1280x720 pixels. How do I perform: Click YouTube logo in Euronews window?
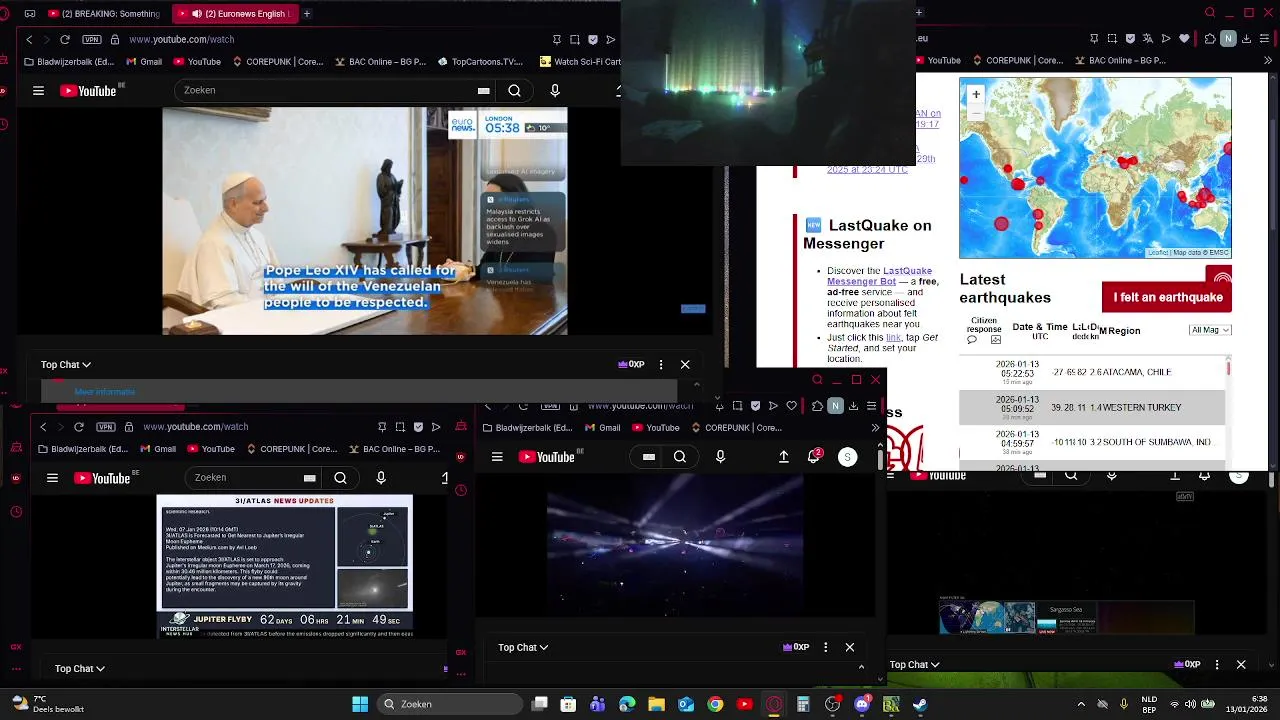click(x=90, y=91)
